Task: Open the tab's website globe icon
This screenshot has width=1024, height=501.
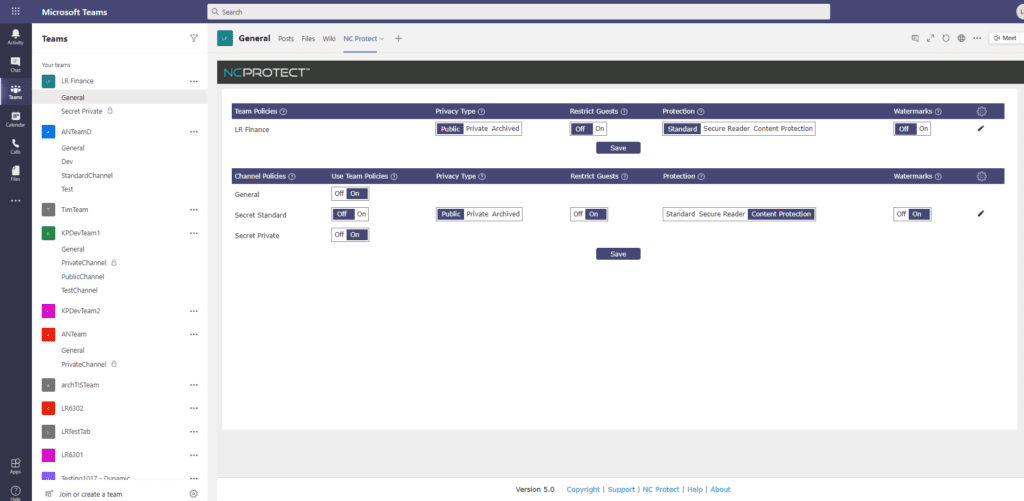Action: (961, 39)
